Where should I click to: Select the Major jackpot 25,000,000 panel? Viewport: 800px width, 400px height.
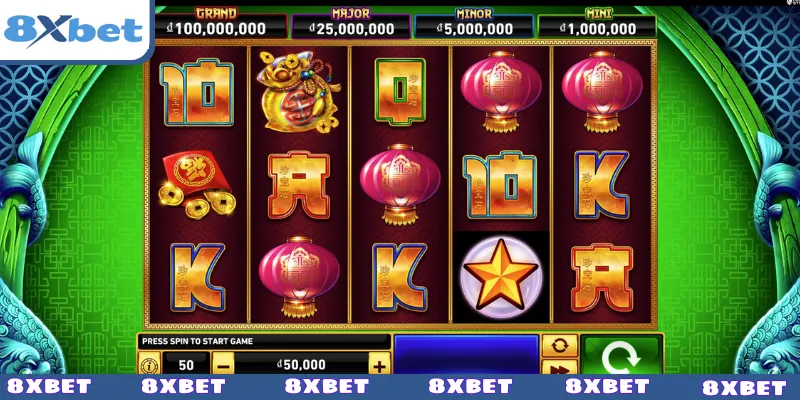pyautogui.click(x=351, y=23)
